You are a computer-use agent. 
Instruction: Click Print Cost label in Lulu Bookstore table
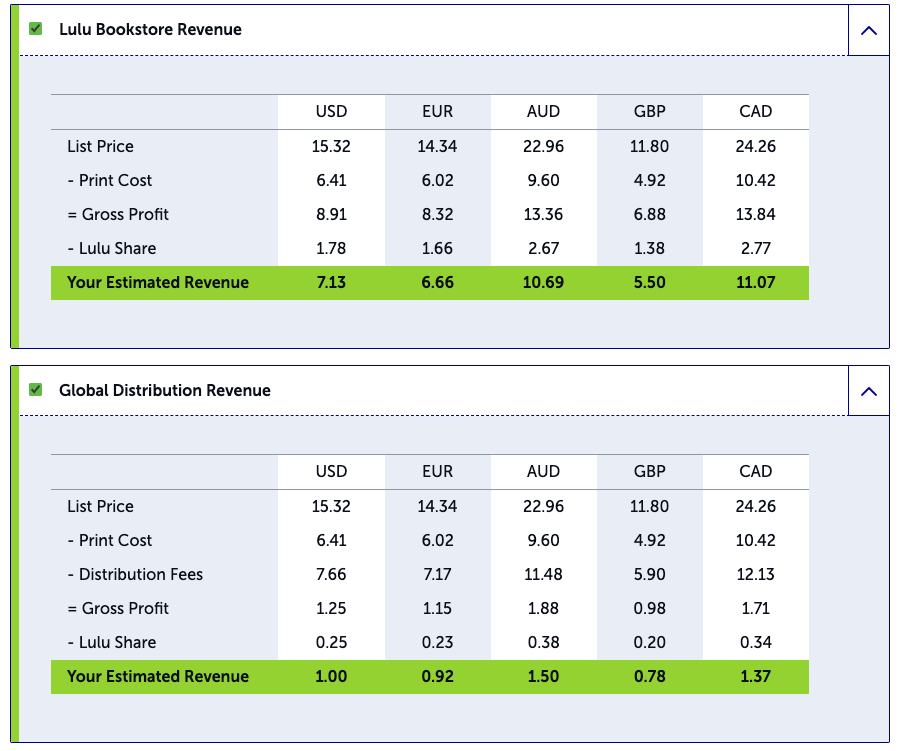click(109, 180)
